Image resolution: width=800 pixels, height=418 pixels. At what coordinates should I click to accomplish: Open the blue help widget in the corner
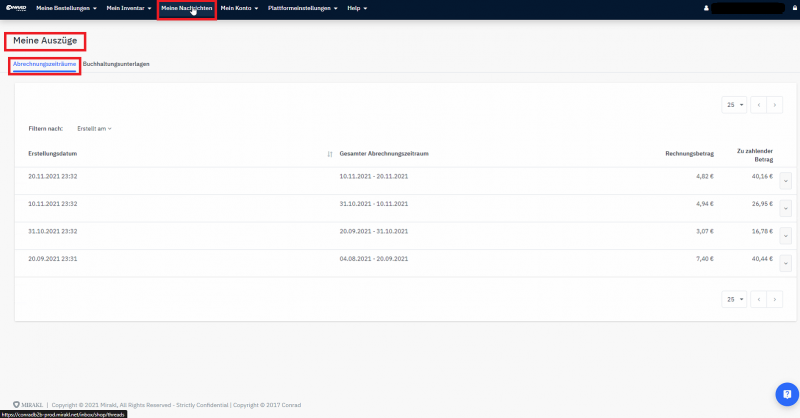click(784, 393)
